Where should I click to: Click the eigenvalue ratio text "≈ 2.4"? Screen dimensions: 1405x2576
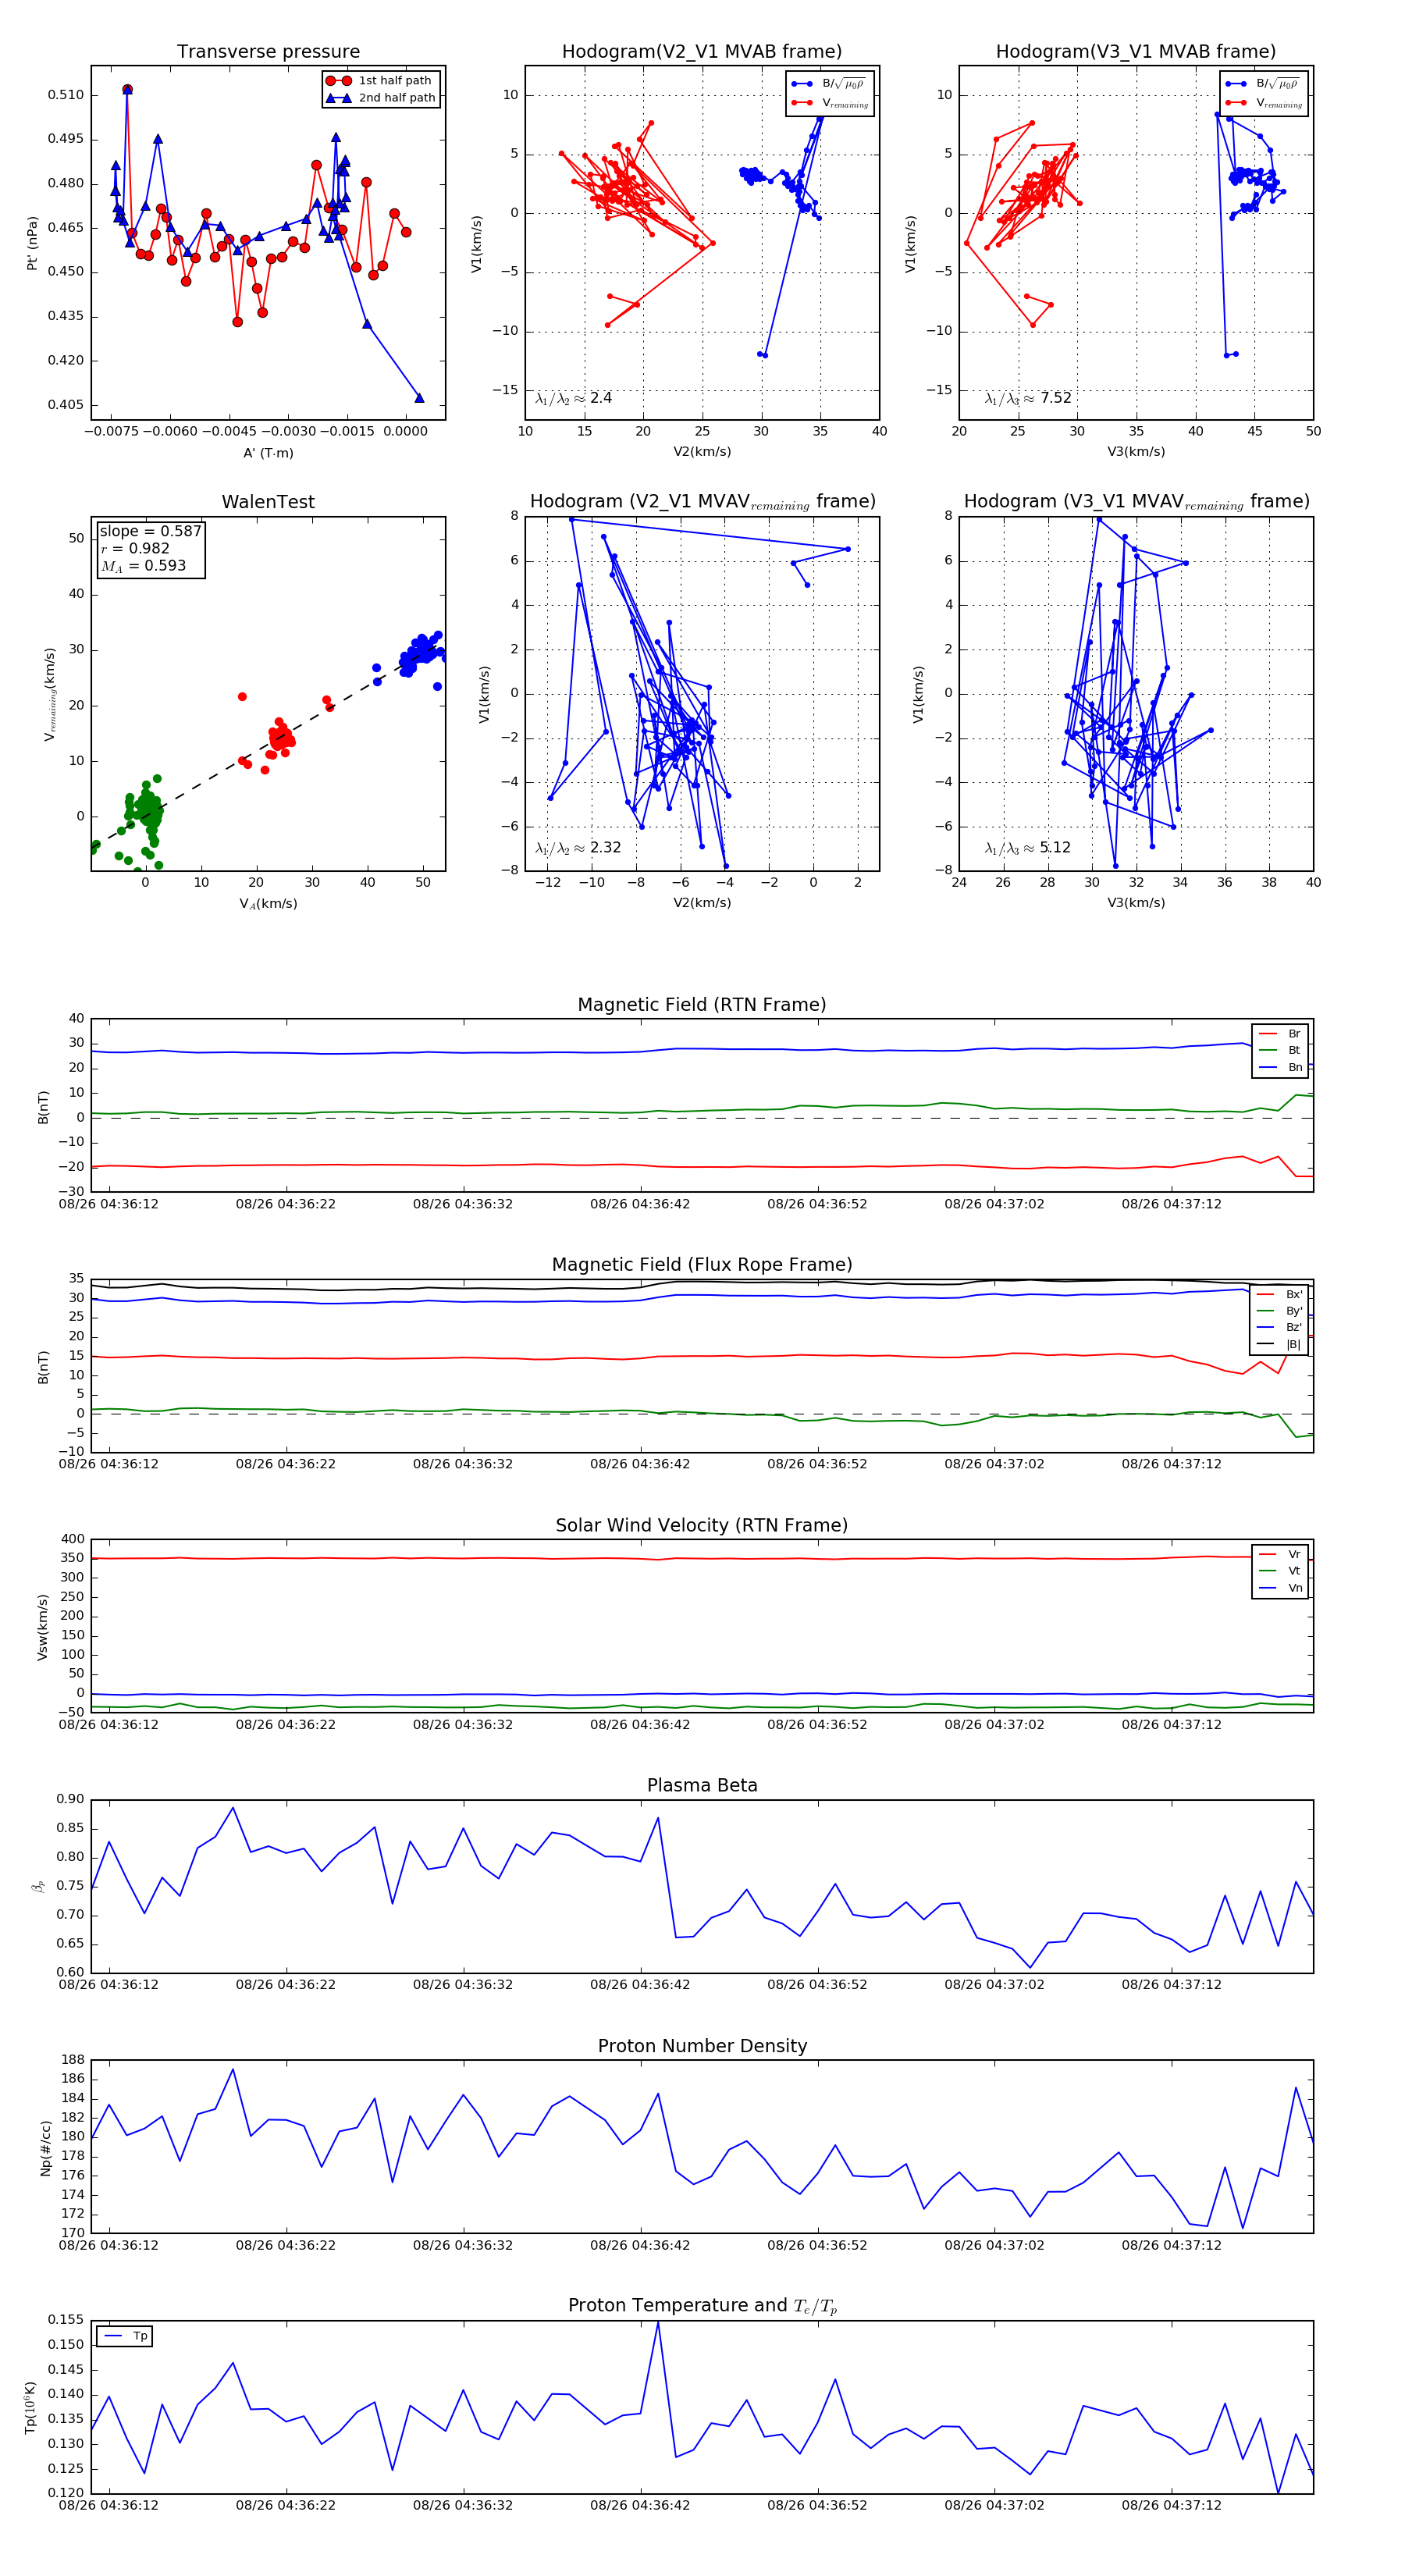tap(573, 398)
